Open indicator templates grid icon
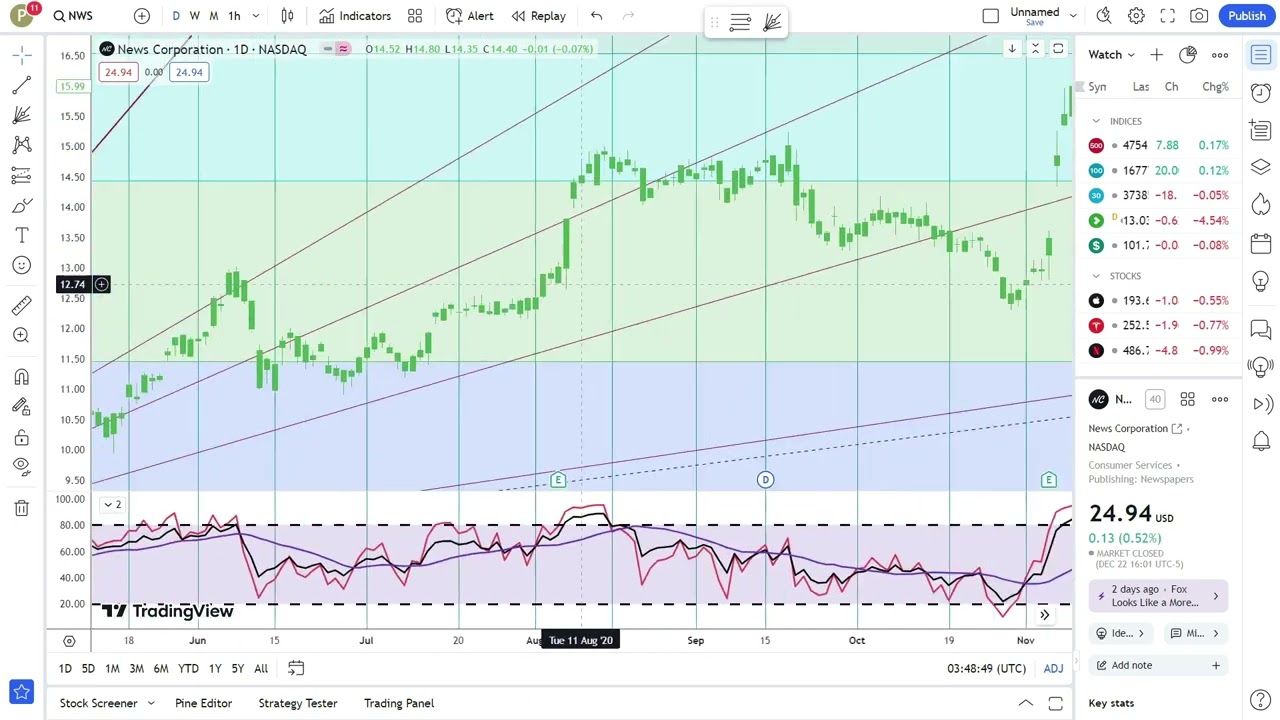This screenshot has width=1280, height=720. click(x=415, y=16)
